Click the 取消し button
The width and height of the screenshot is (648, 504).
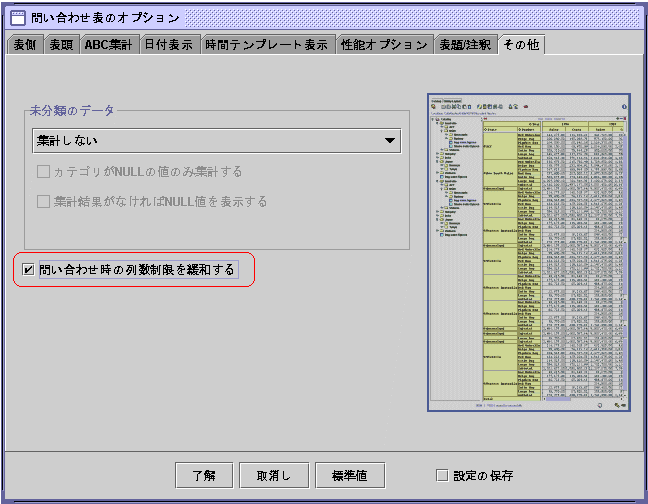(273, 475)
